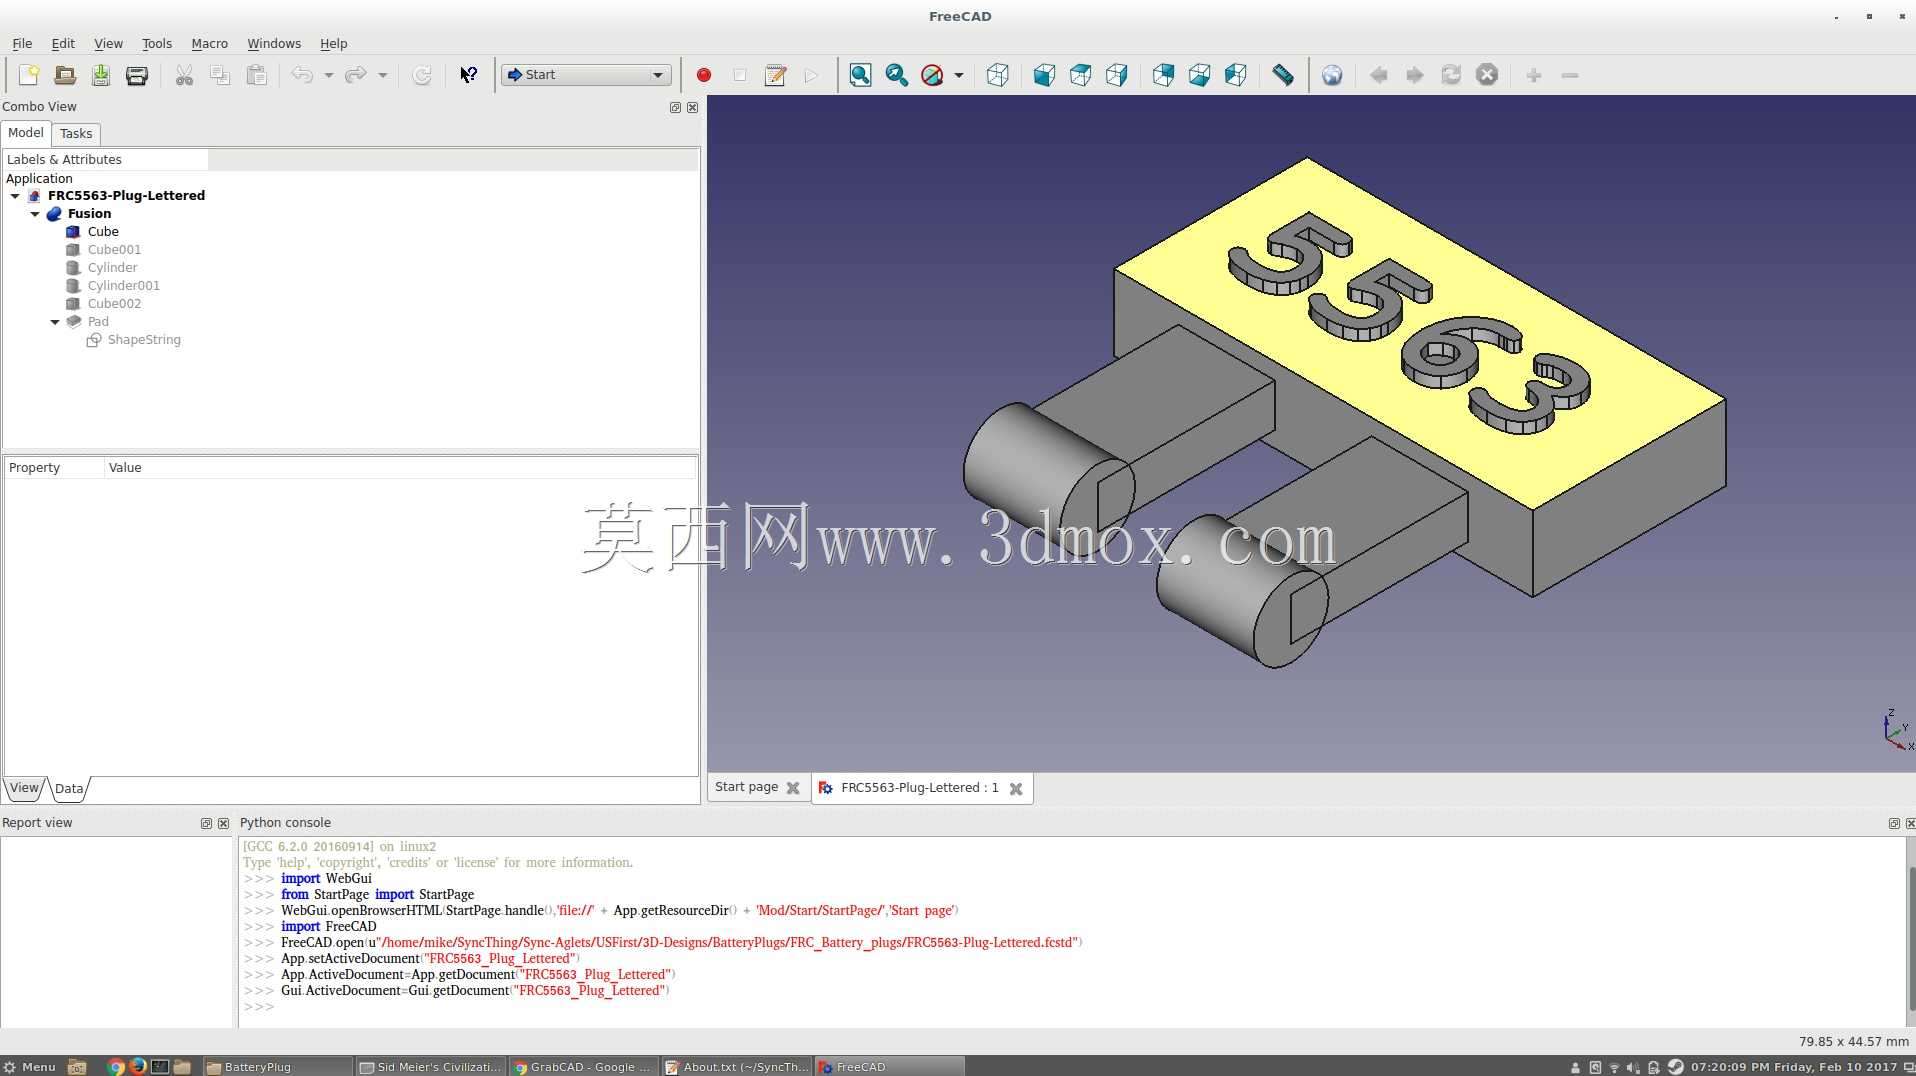Switch to the Data property tab
Image resolution: width=1916 pixels, height=1076 pixels.
(x=69, y=789)
